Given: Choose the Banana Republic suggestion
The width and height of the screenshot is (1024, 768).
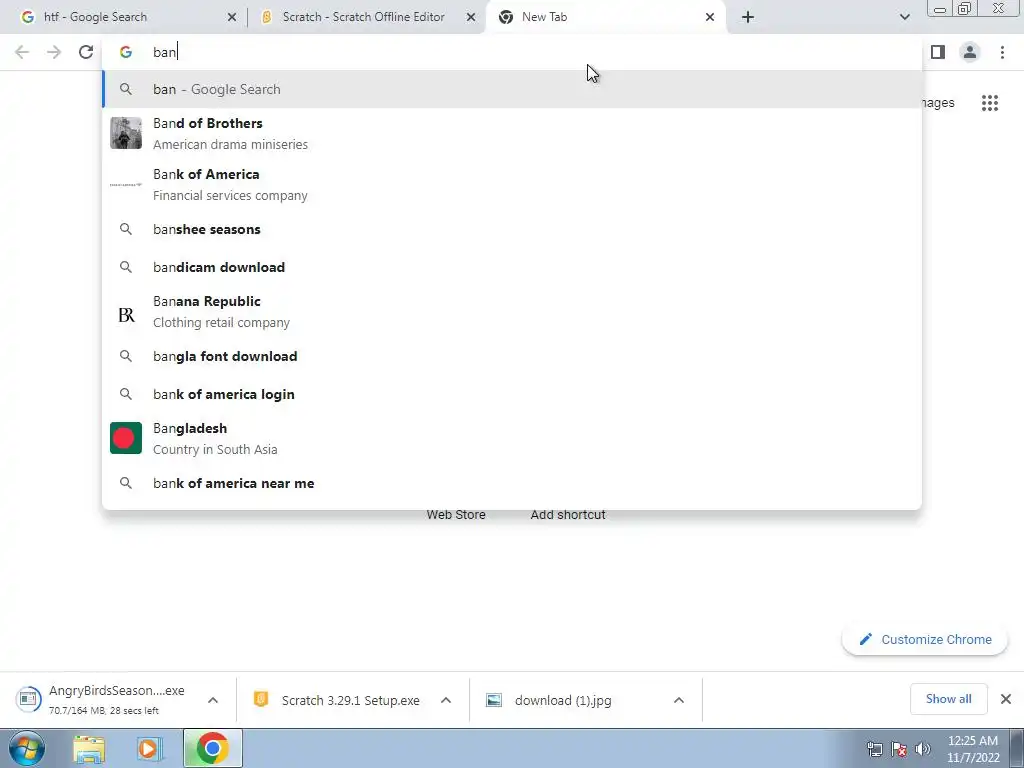Looking at the screenshot, I should click(x=512, y=312).
